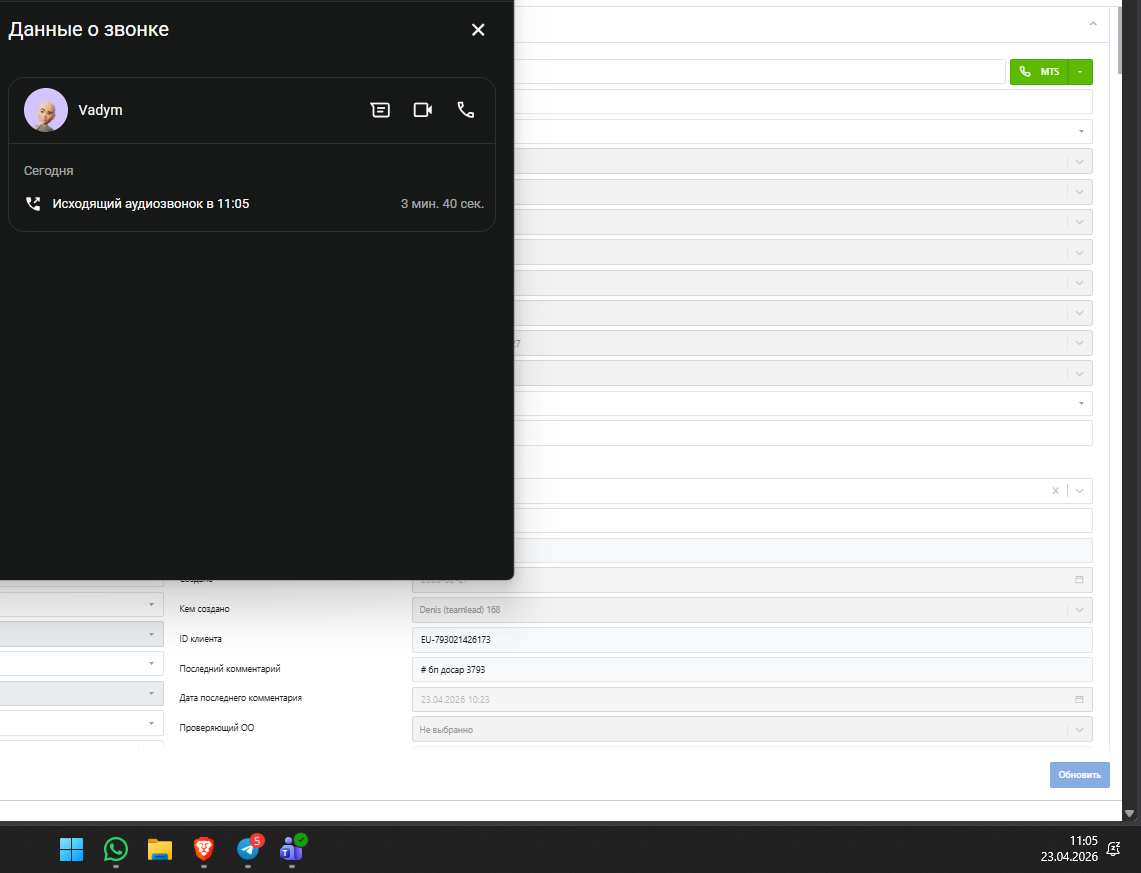Click the Проверяющий ОО label
This screenshot has width=1141, height=873.
[x=217, y=728]
